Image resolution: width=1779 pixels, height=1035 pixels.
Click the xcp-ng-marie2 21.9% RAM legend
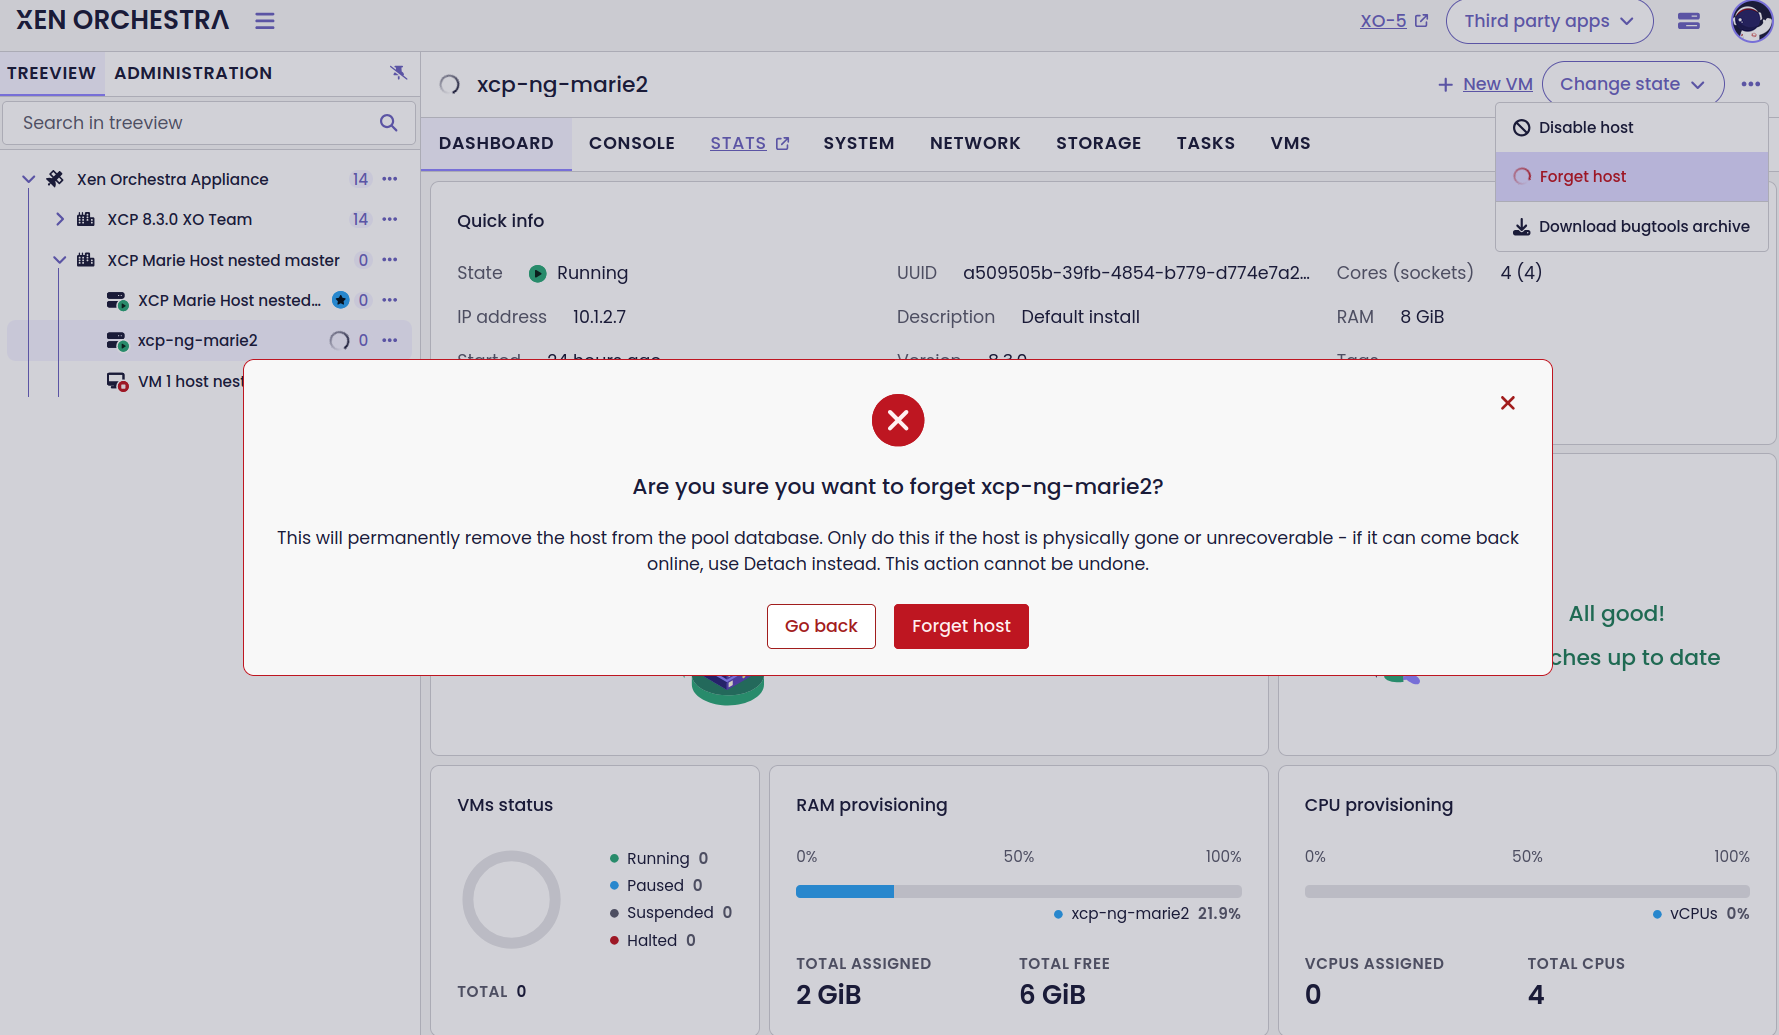[x=1147, y=913]
